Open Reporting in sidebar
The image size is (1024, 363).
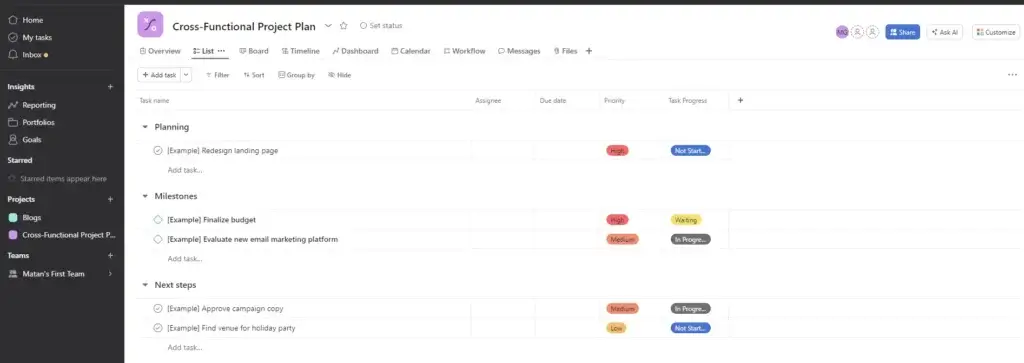point(32,105)
